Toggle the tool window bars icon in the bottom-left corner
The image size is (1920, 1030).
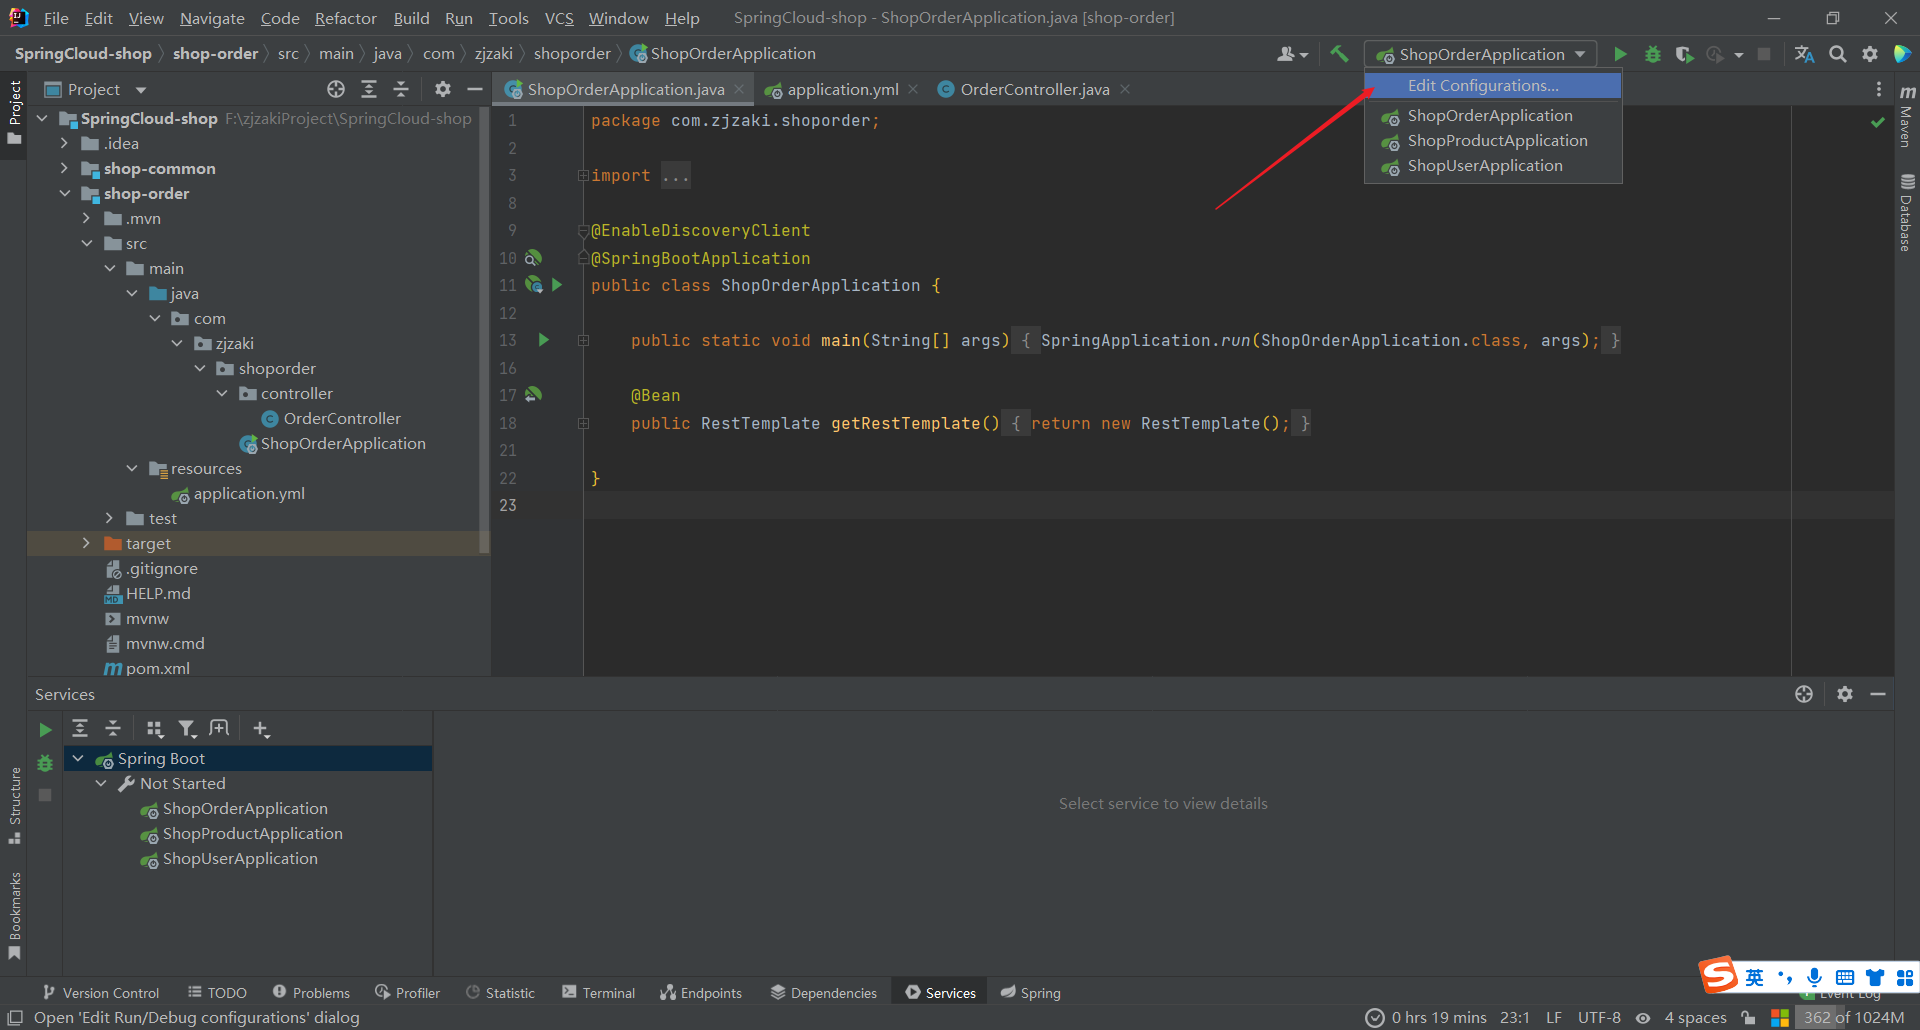tap(15, 1017)
